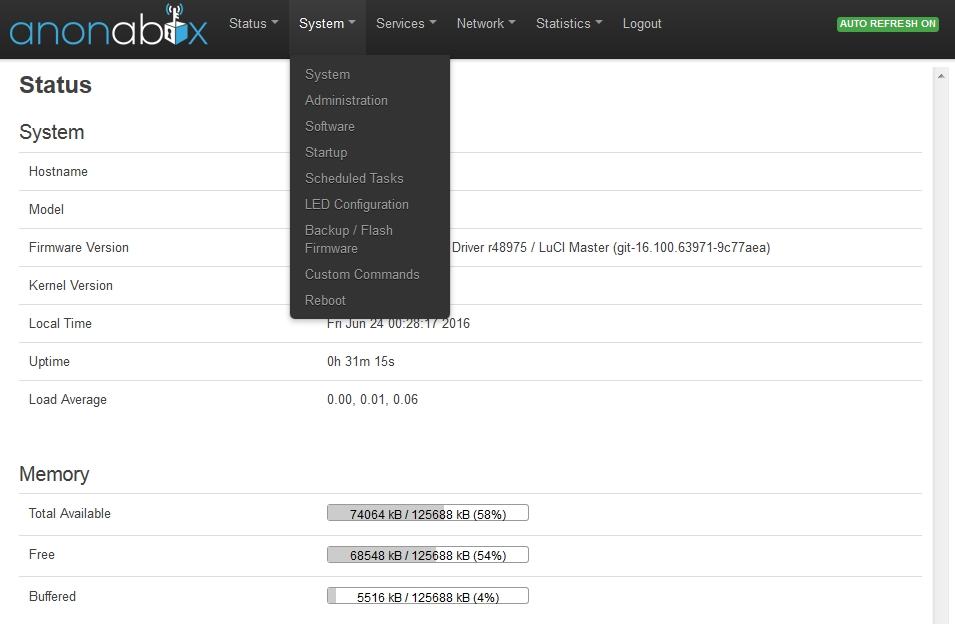The width and height of the screenshot is (955, 624).
Task: Open the Services dropdown menu
Action: (405, 23)
